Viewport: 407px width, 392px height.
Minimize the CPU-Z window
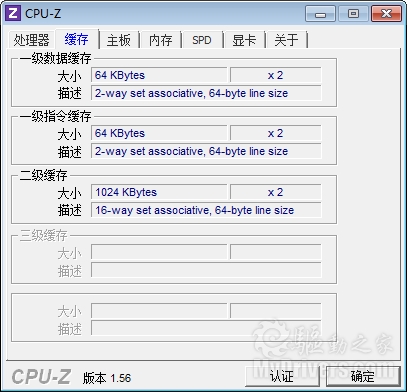pos(320,14)
